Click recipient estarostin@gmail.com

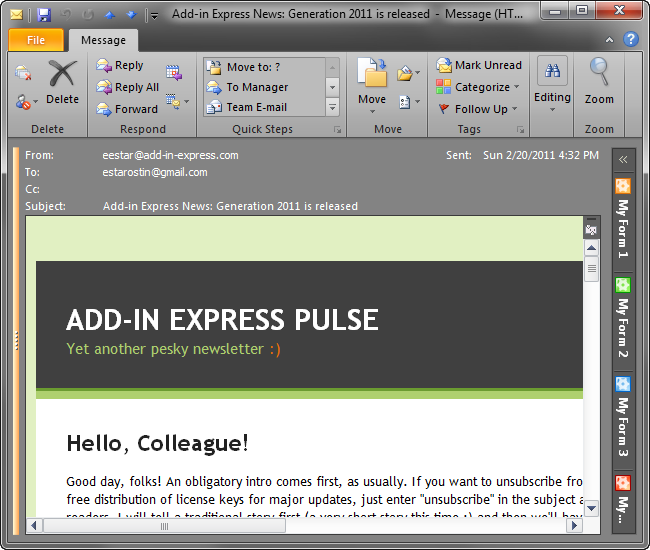coord(155,172)
